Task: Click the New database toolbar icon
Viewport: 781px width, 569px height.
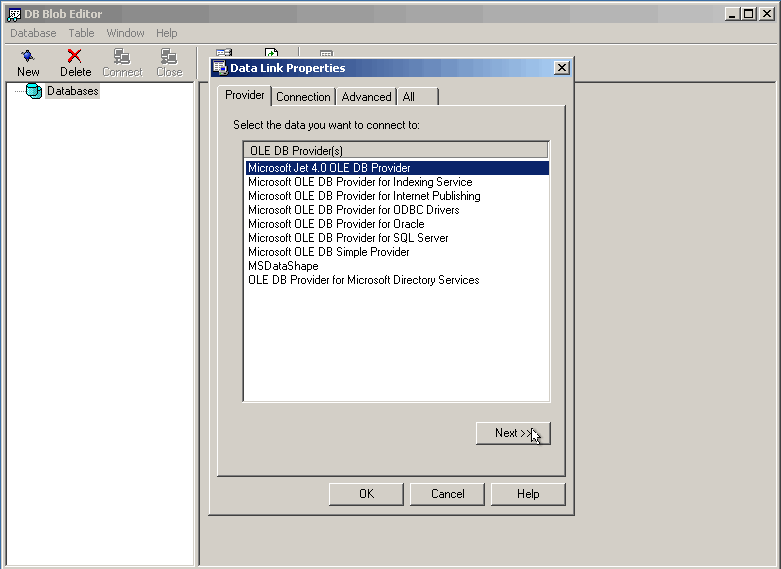Action: coord(28,56)
